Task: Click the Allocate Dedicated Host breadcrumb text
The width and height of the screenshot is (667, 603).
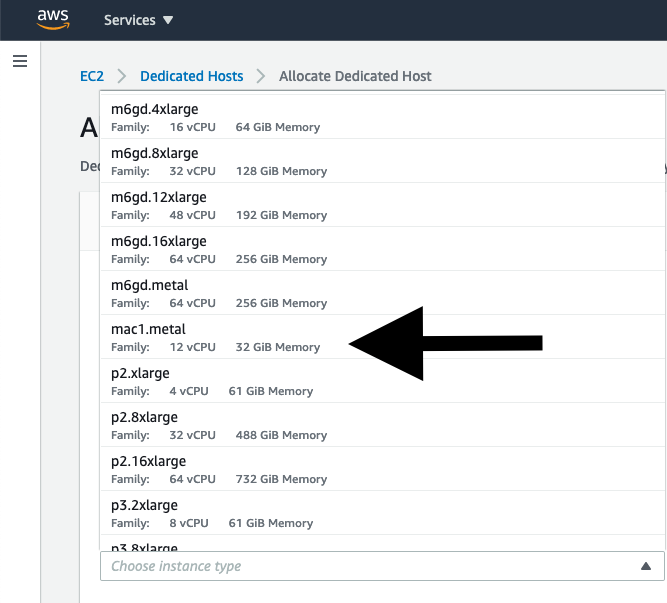Action: 355,76
